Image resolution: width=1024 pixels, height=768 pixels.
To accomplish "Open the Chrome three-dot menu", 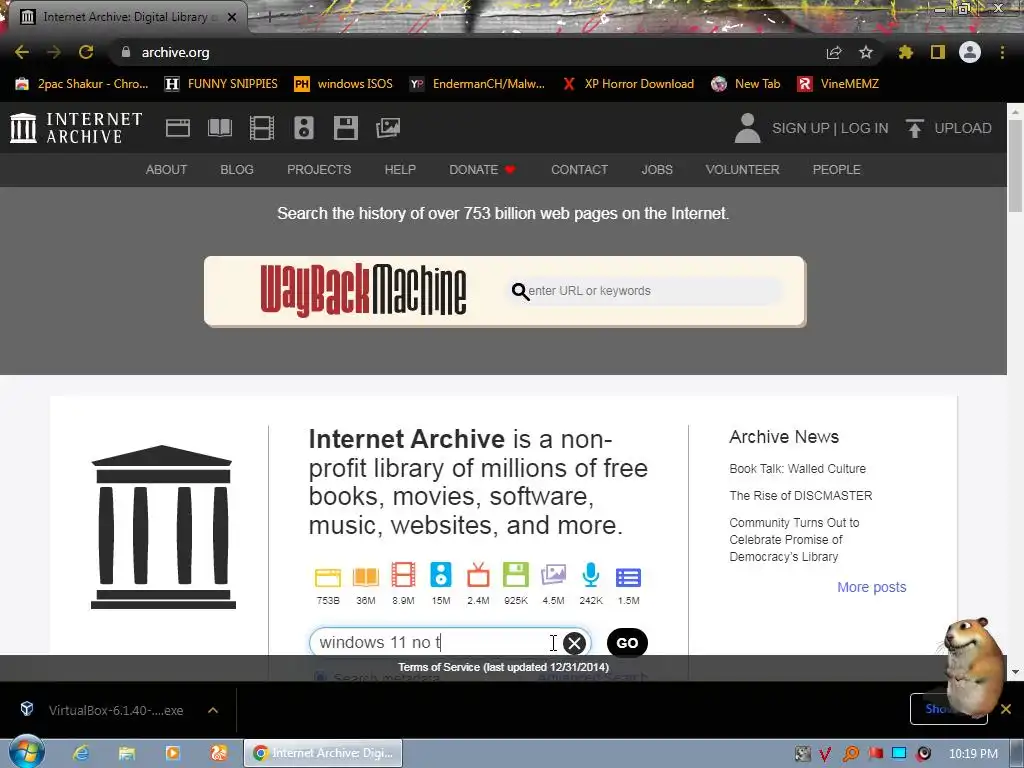I will [1002, 52].
